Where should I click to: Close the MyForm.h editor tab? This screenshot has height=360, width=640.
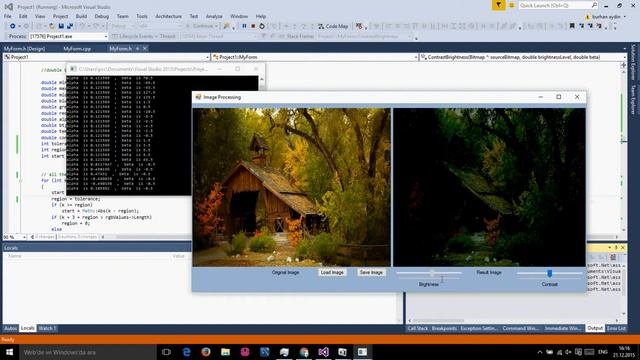tap(145, 49)
